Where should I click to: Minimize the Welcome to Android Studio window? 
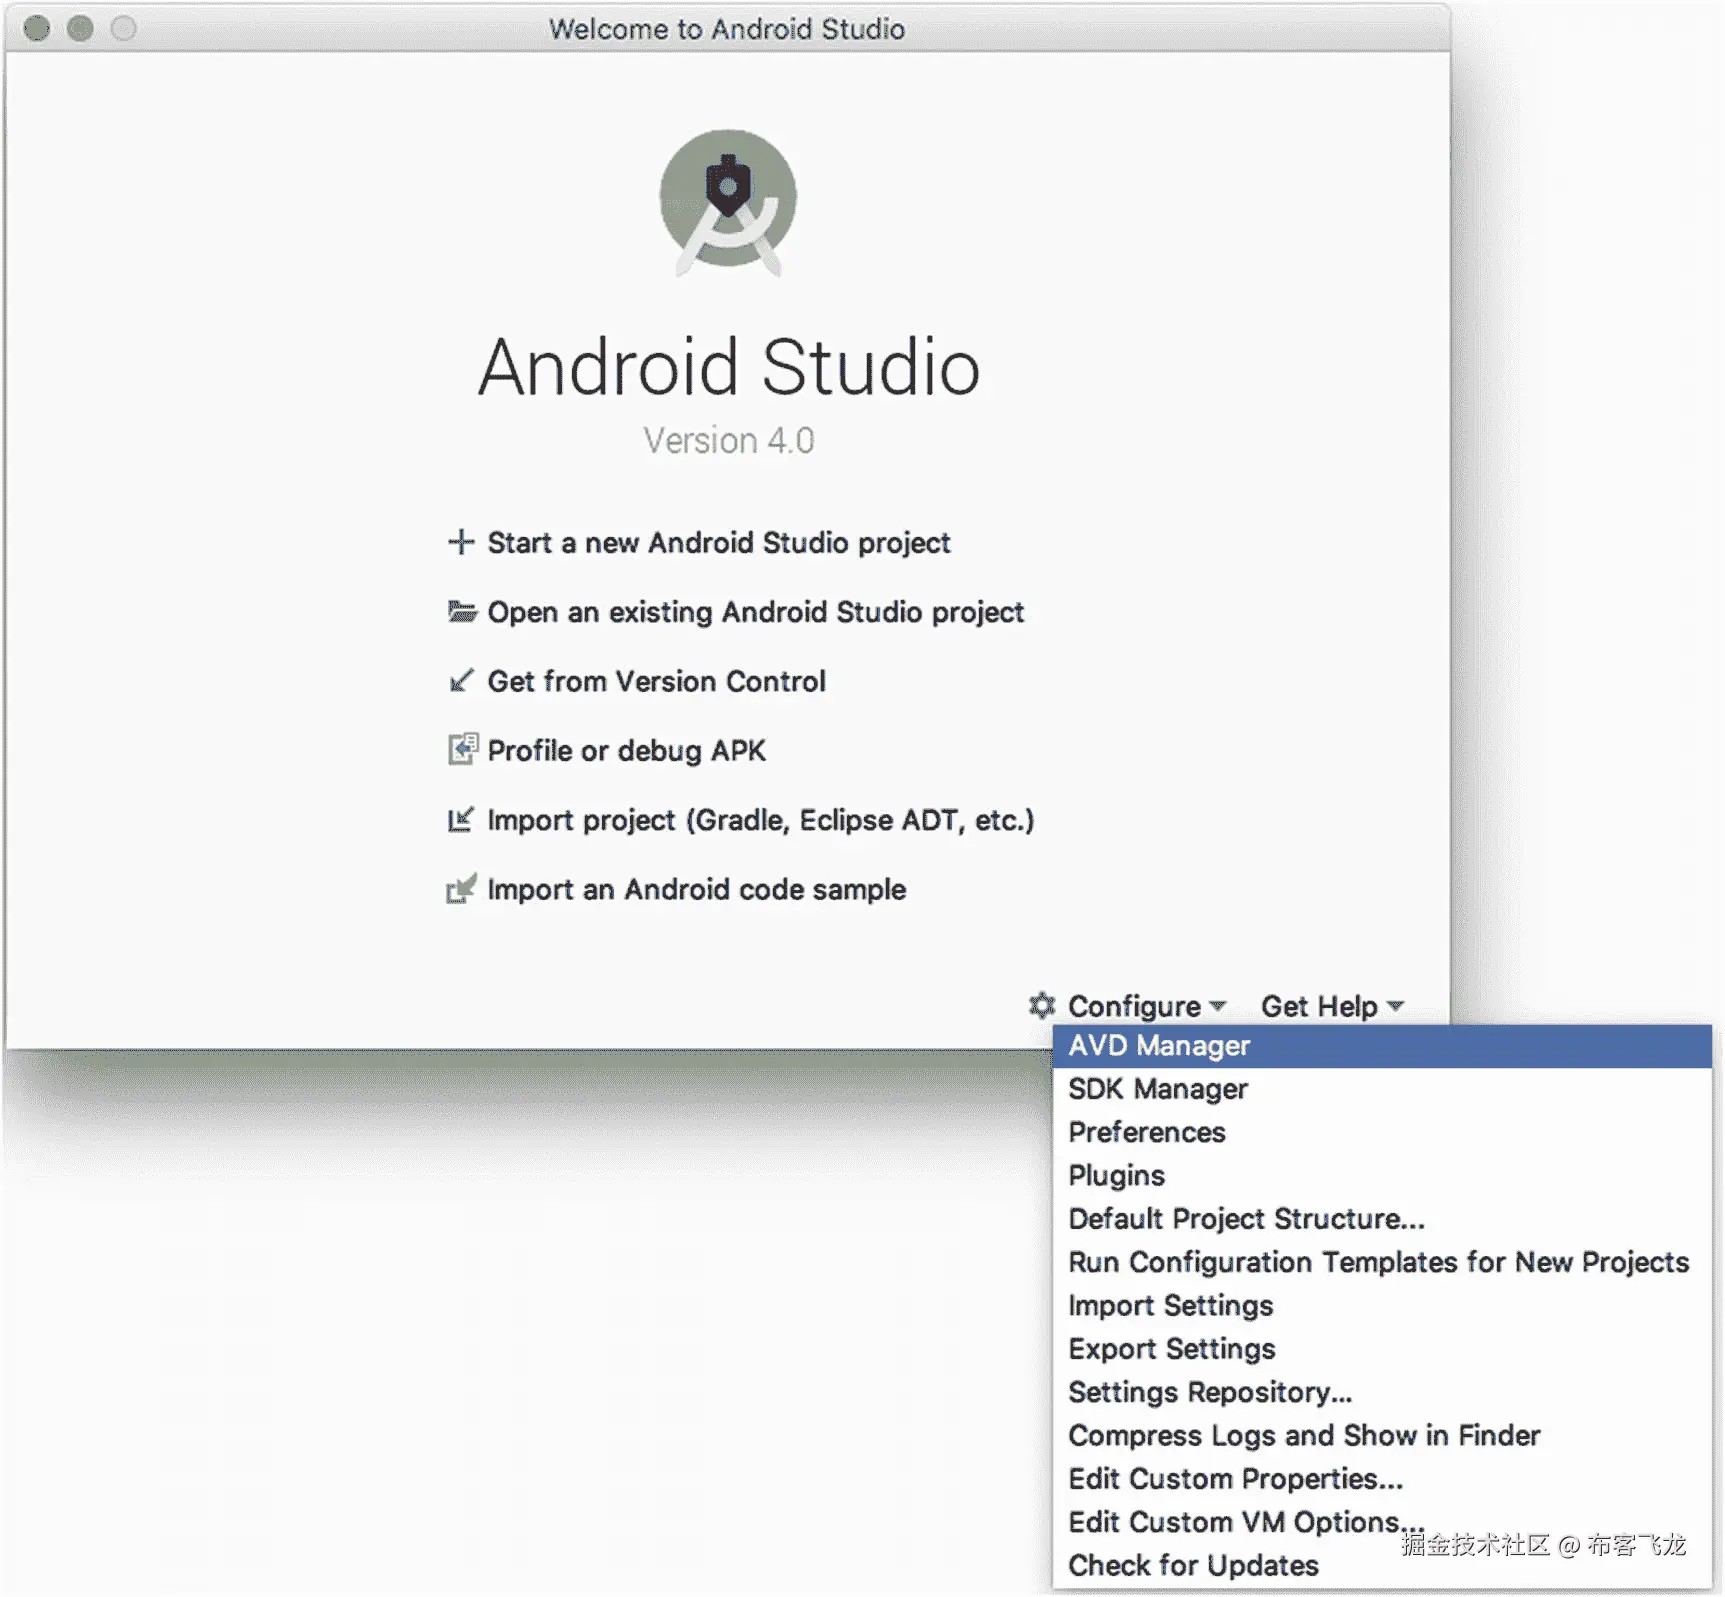(80, 28)
